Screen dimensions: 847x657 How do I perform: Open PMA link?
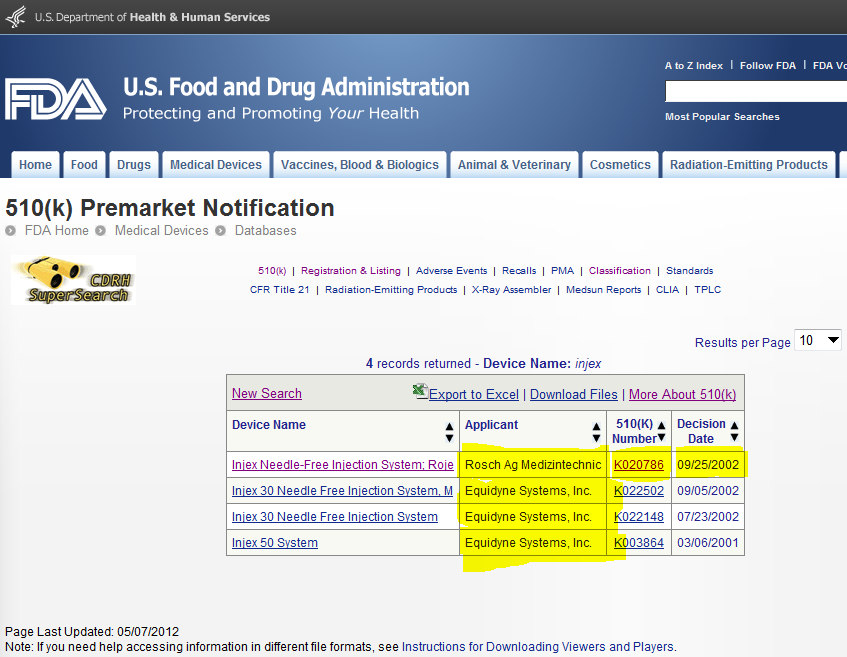click(x=562, y=271)
